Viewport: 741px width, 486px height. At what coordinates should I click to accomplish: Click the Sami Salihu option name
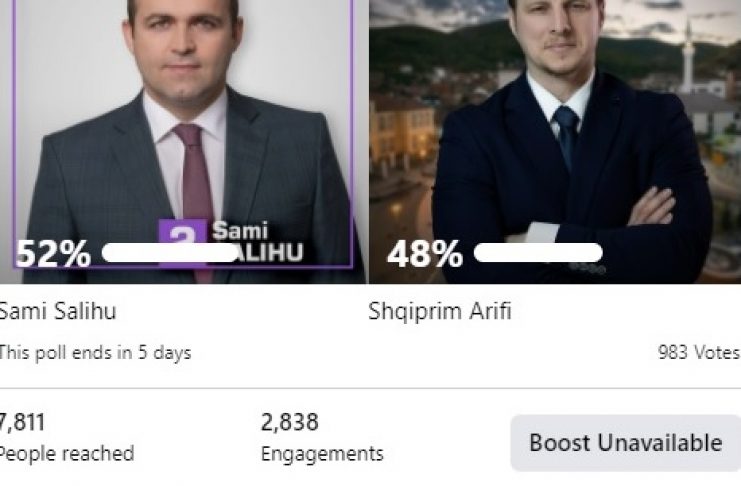tap(58, 311)
